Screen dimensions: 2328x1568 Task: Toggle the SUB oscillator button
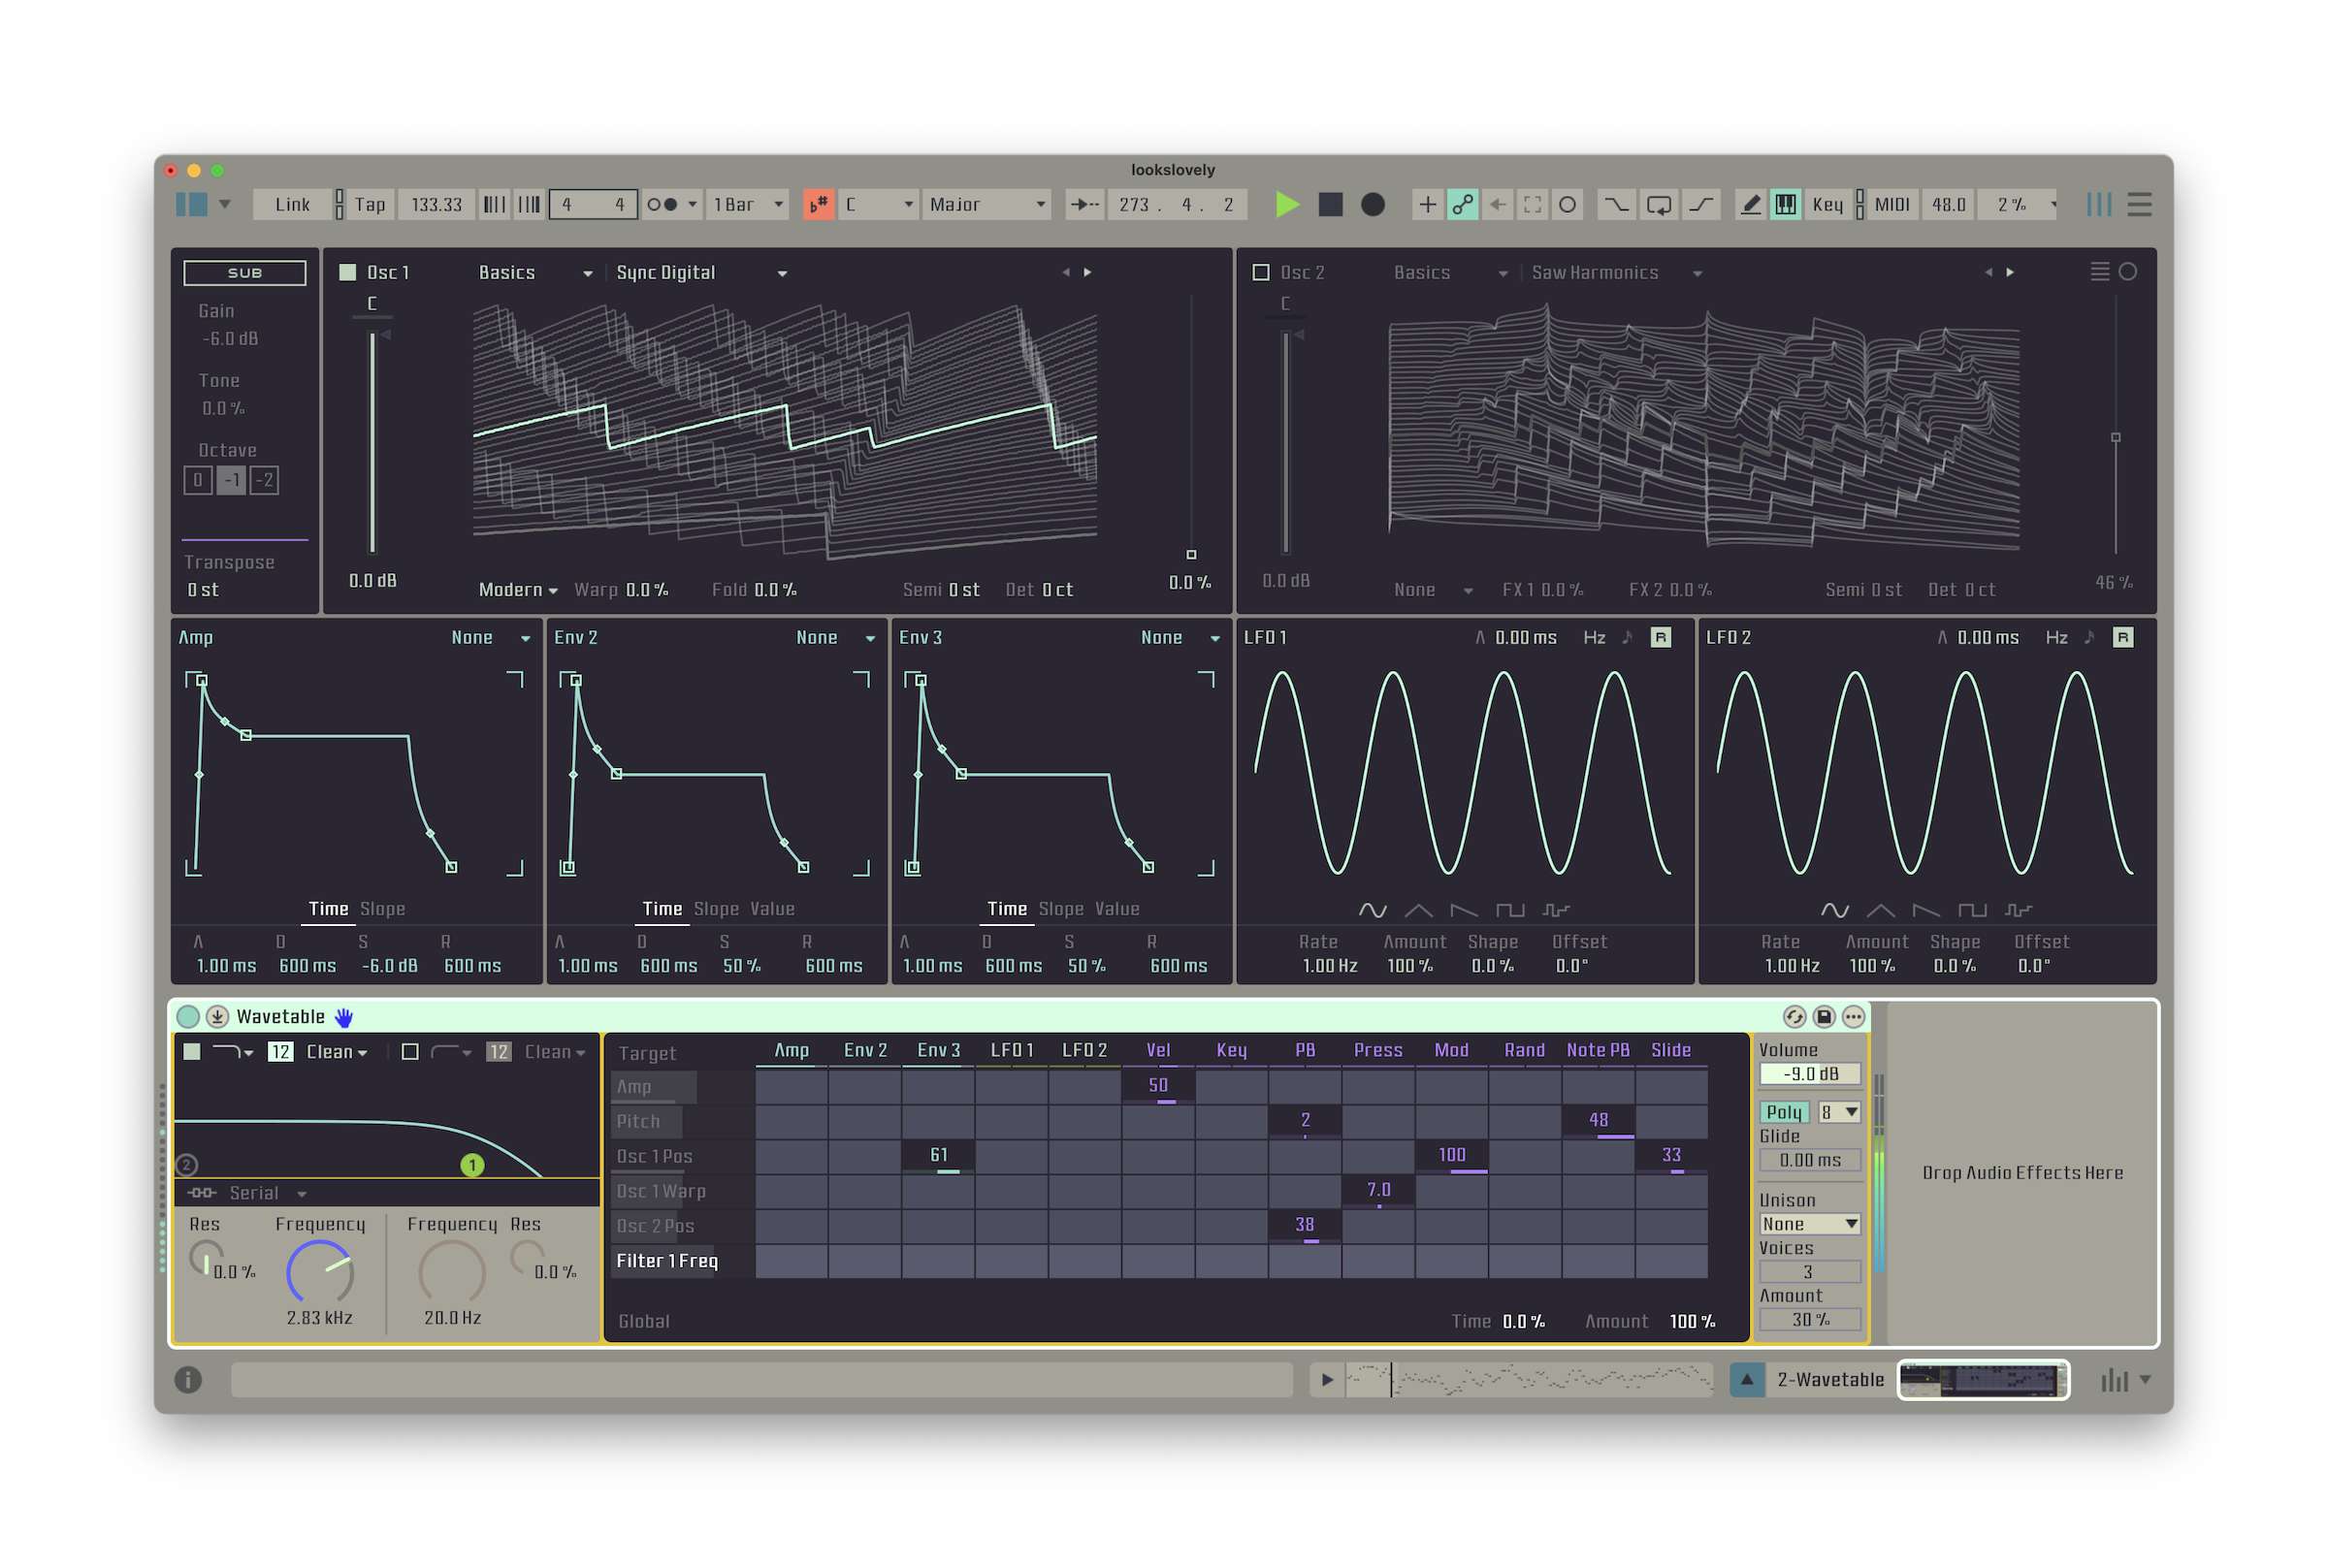coord(245,272)
